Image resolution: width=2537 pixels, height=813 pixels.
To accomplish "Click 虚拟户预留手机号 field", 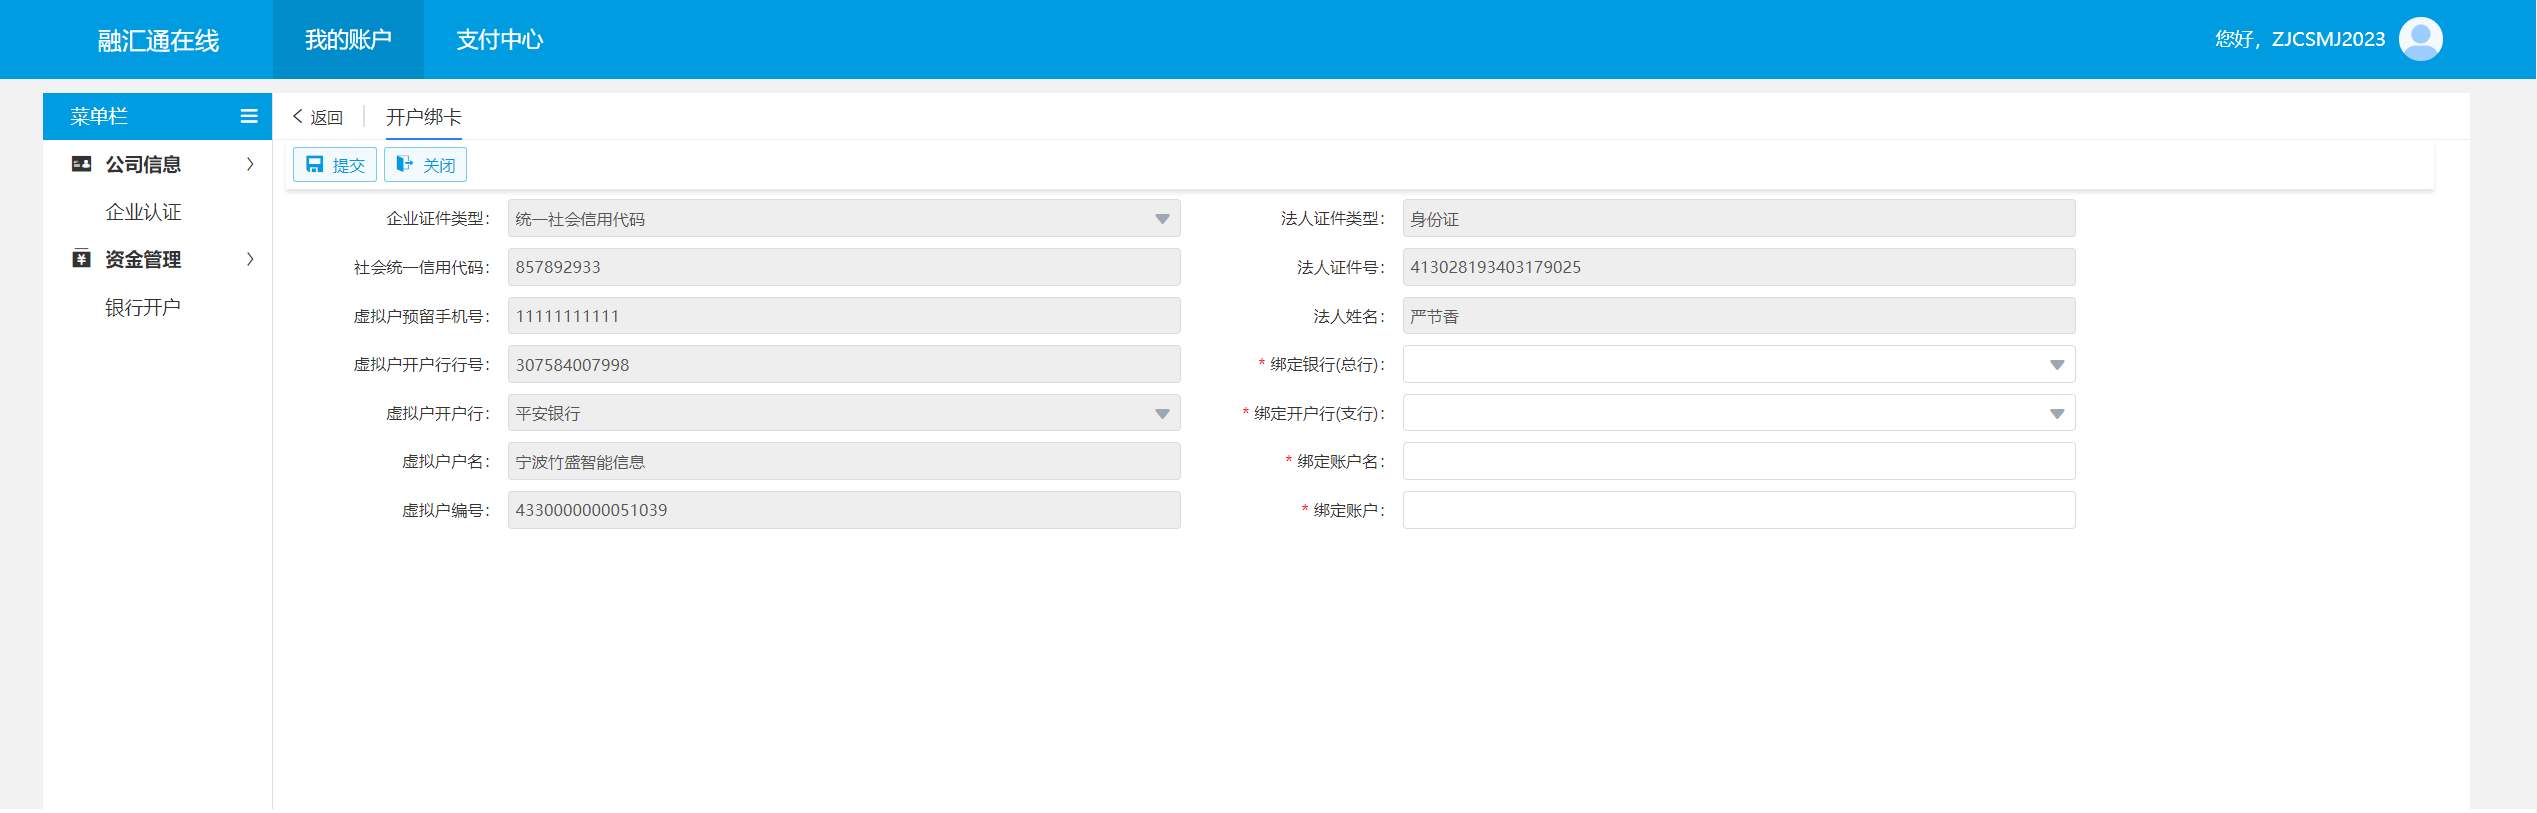I will (844, 316).
